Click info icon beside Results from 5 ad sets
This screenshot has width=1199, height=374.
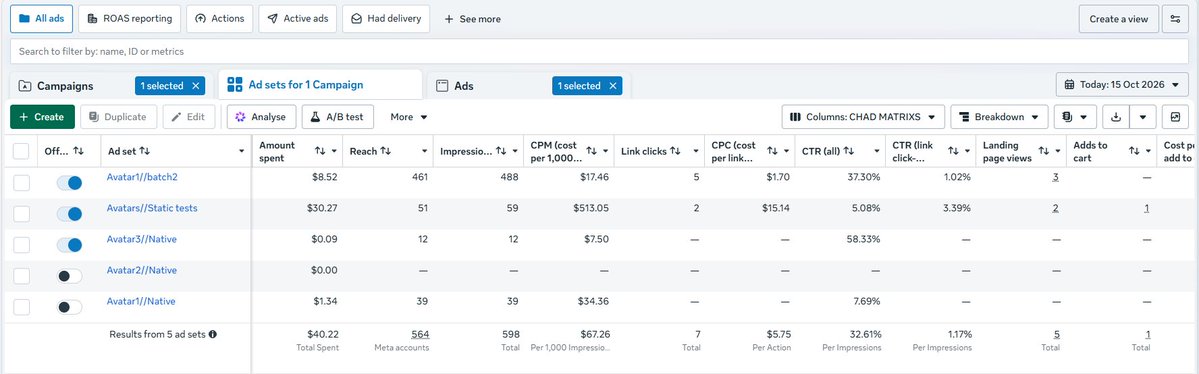[213, 334]
